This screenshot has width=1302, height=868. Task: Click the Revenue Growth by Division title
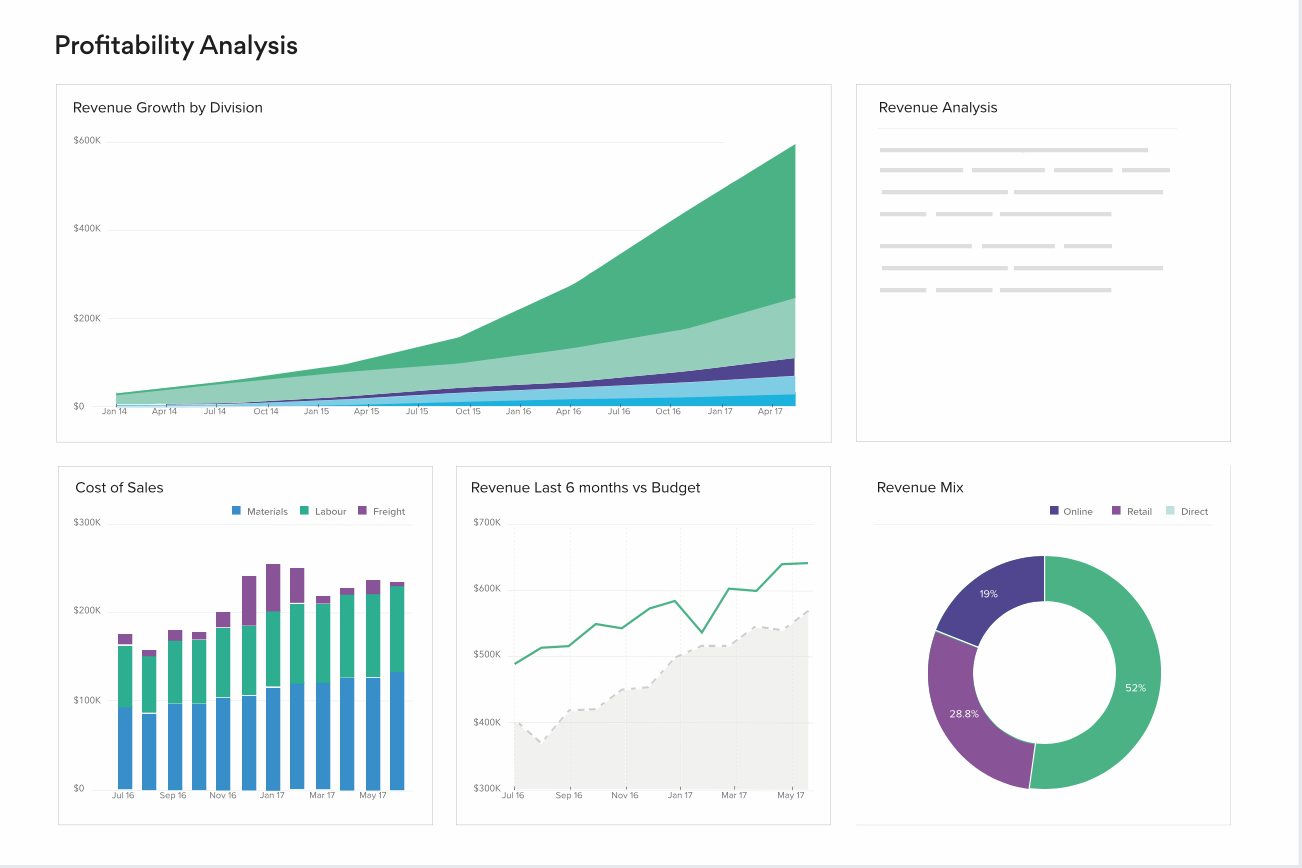[x=168, y=107]
